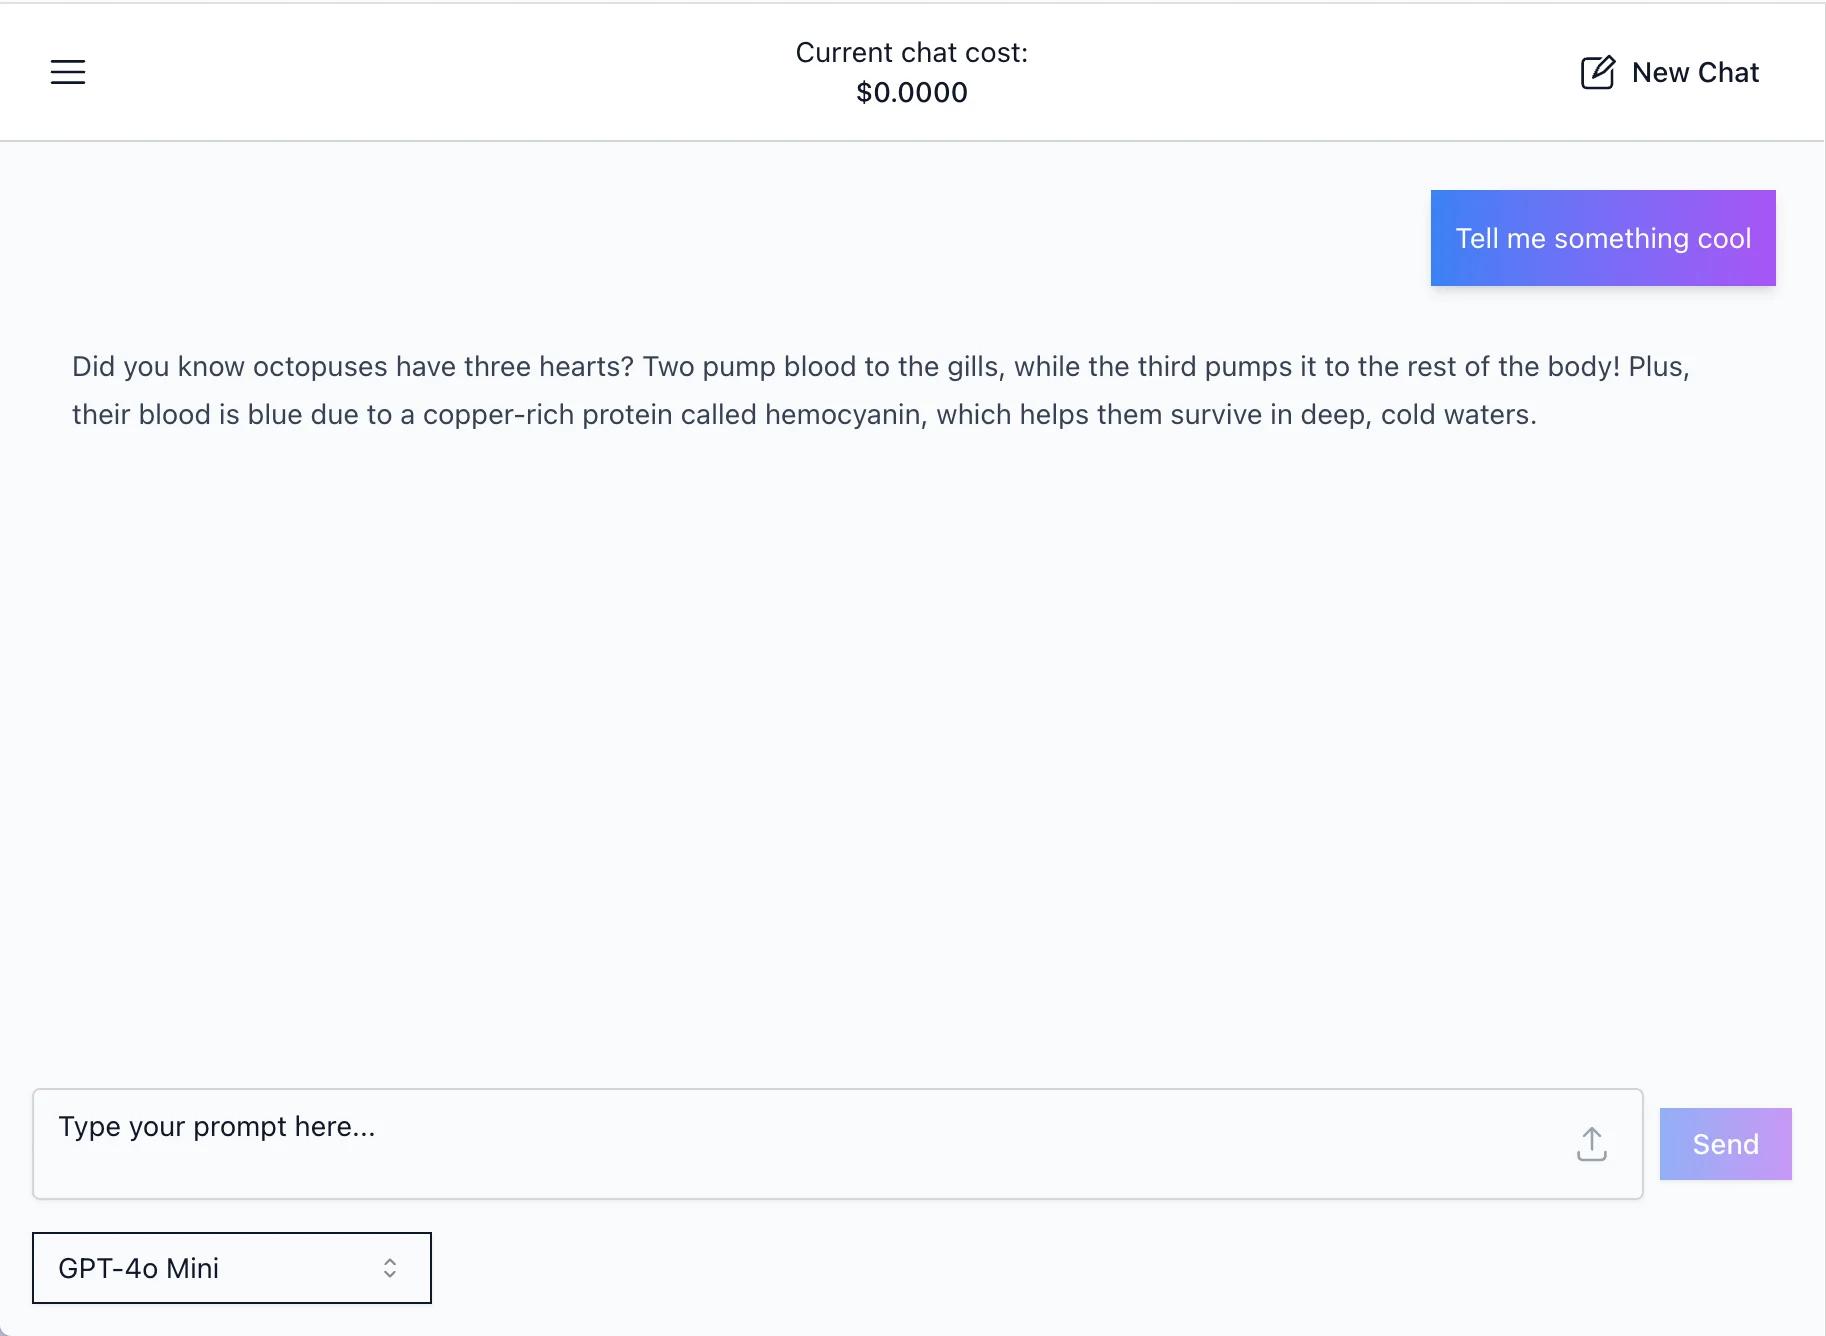The width and height of the screenshot is (1826, 1336).
Task: Click the file upload arrow icon
Action: (x=1591, y=1144)
